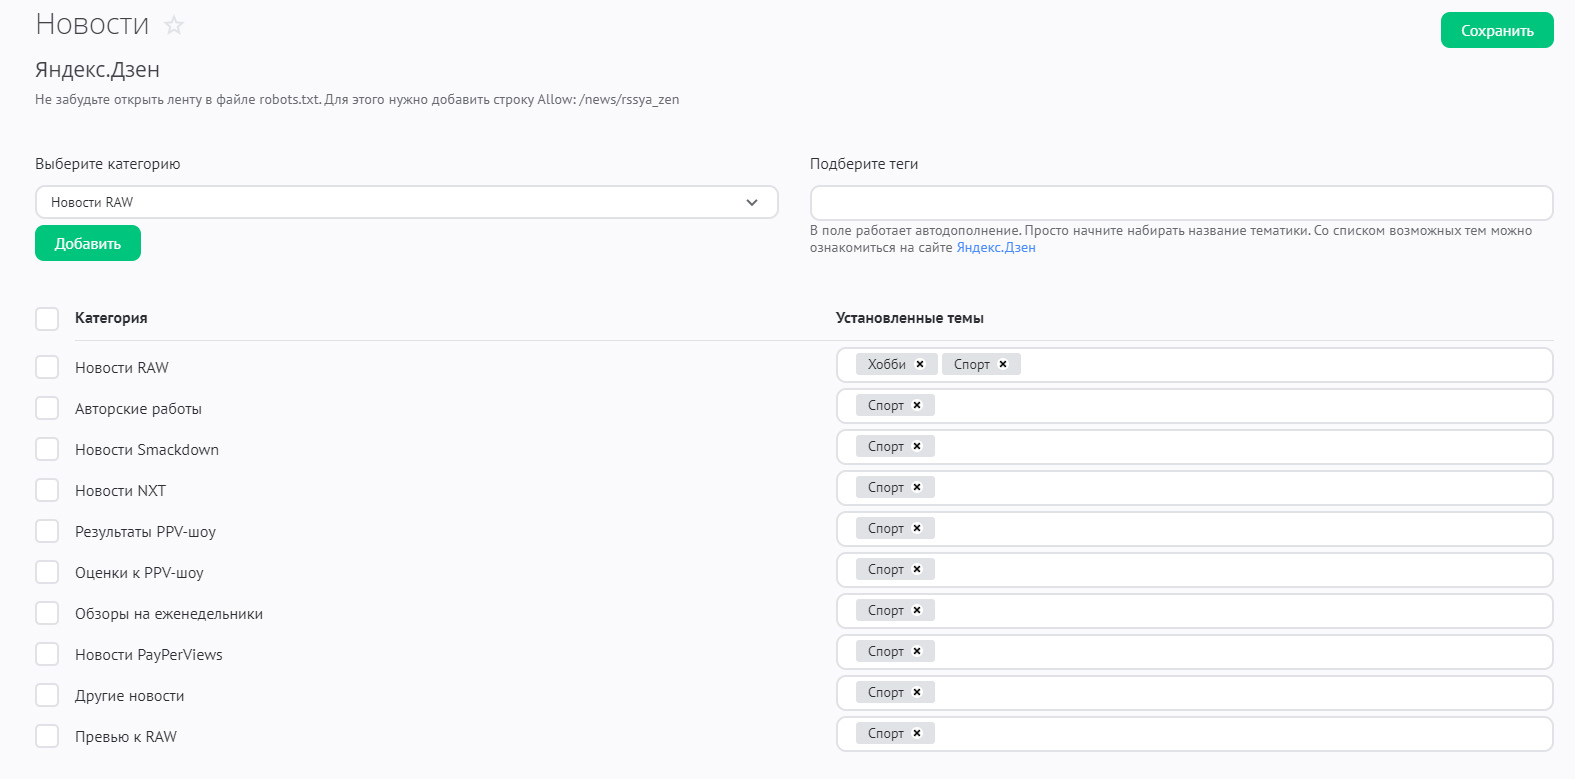Click the tags field of Результаты PPV-шоу row
The width and height of the screenshot is (1575, 779).
(x=1194, y=529)
